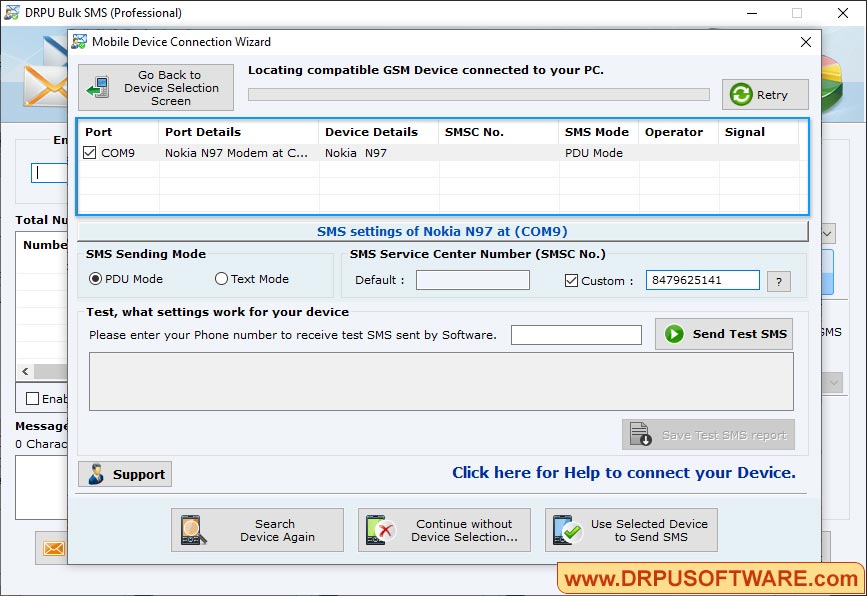Open the dropdown near the top right edge
The image size is (867, 596).
[826, 232]
